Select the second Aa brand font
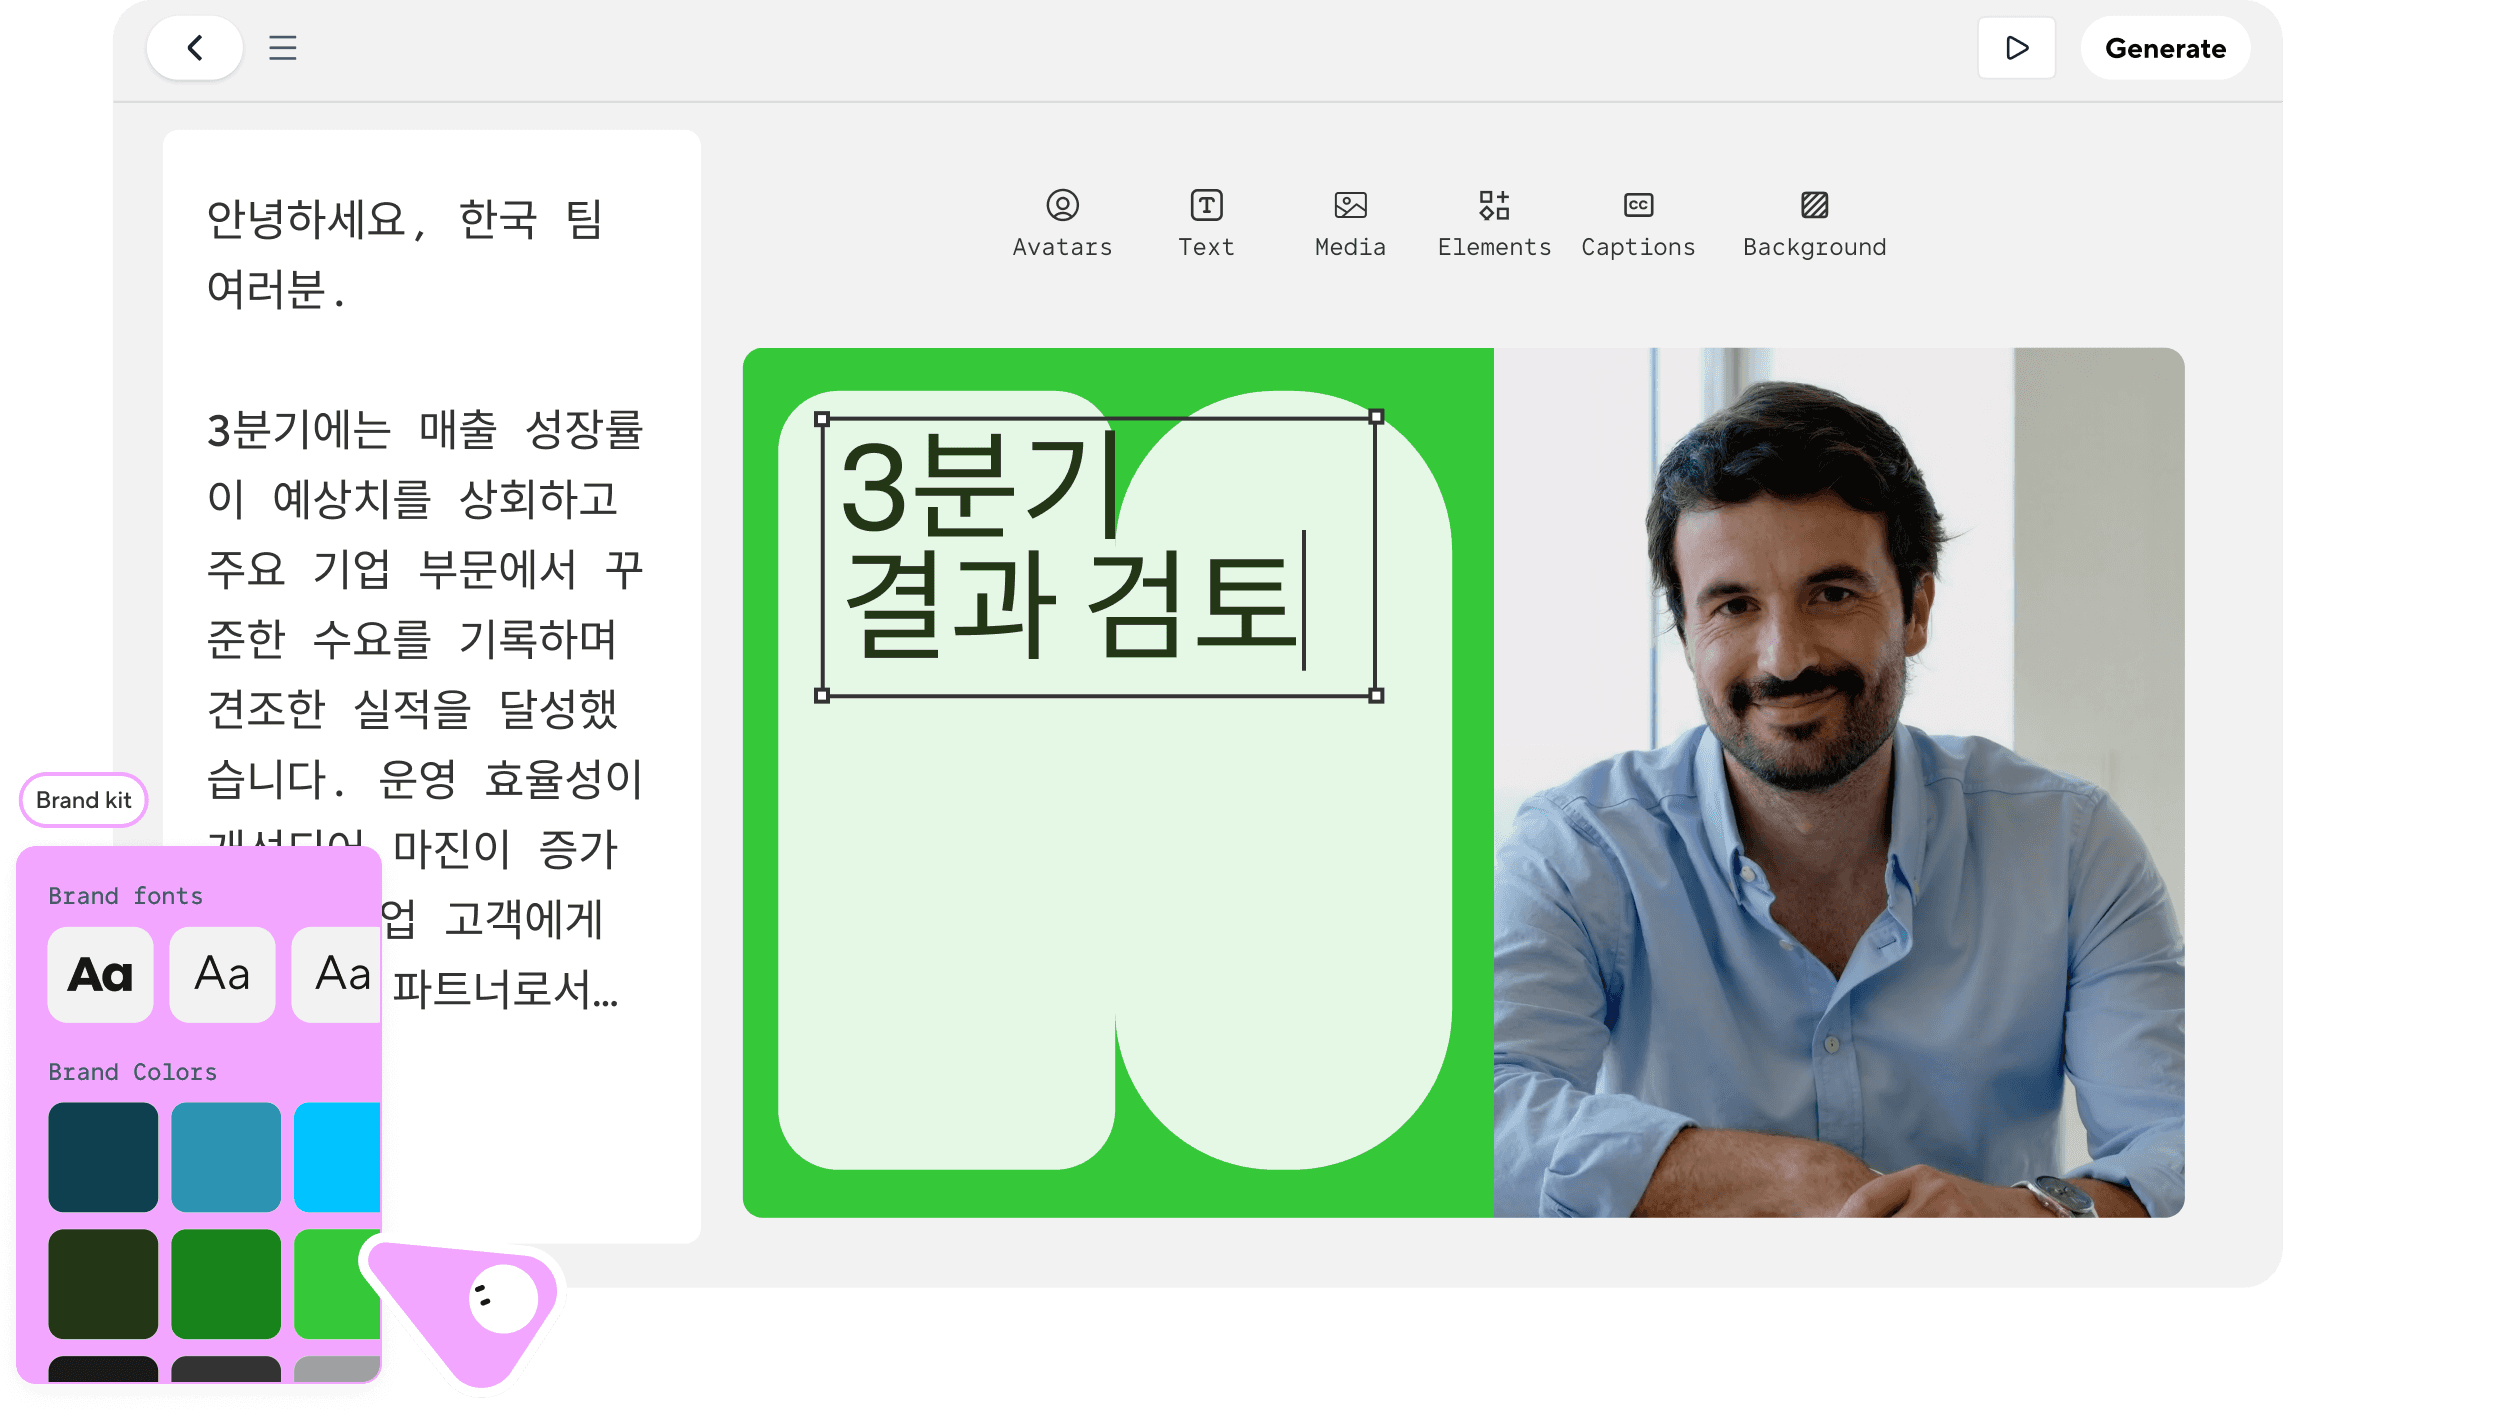Image resolution: width=2496 pixels, height=1420 pixels. click(x=222, y=974)
